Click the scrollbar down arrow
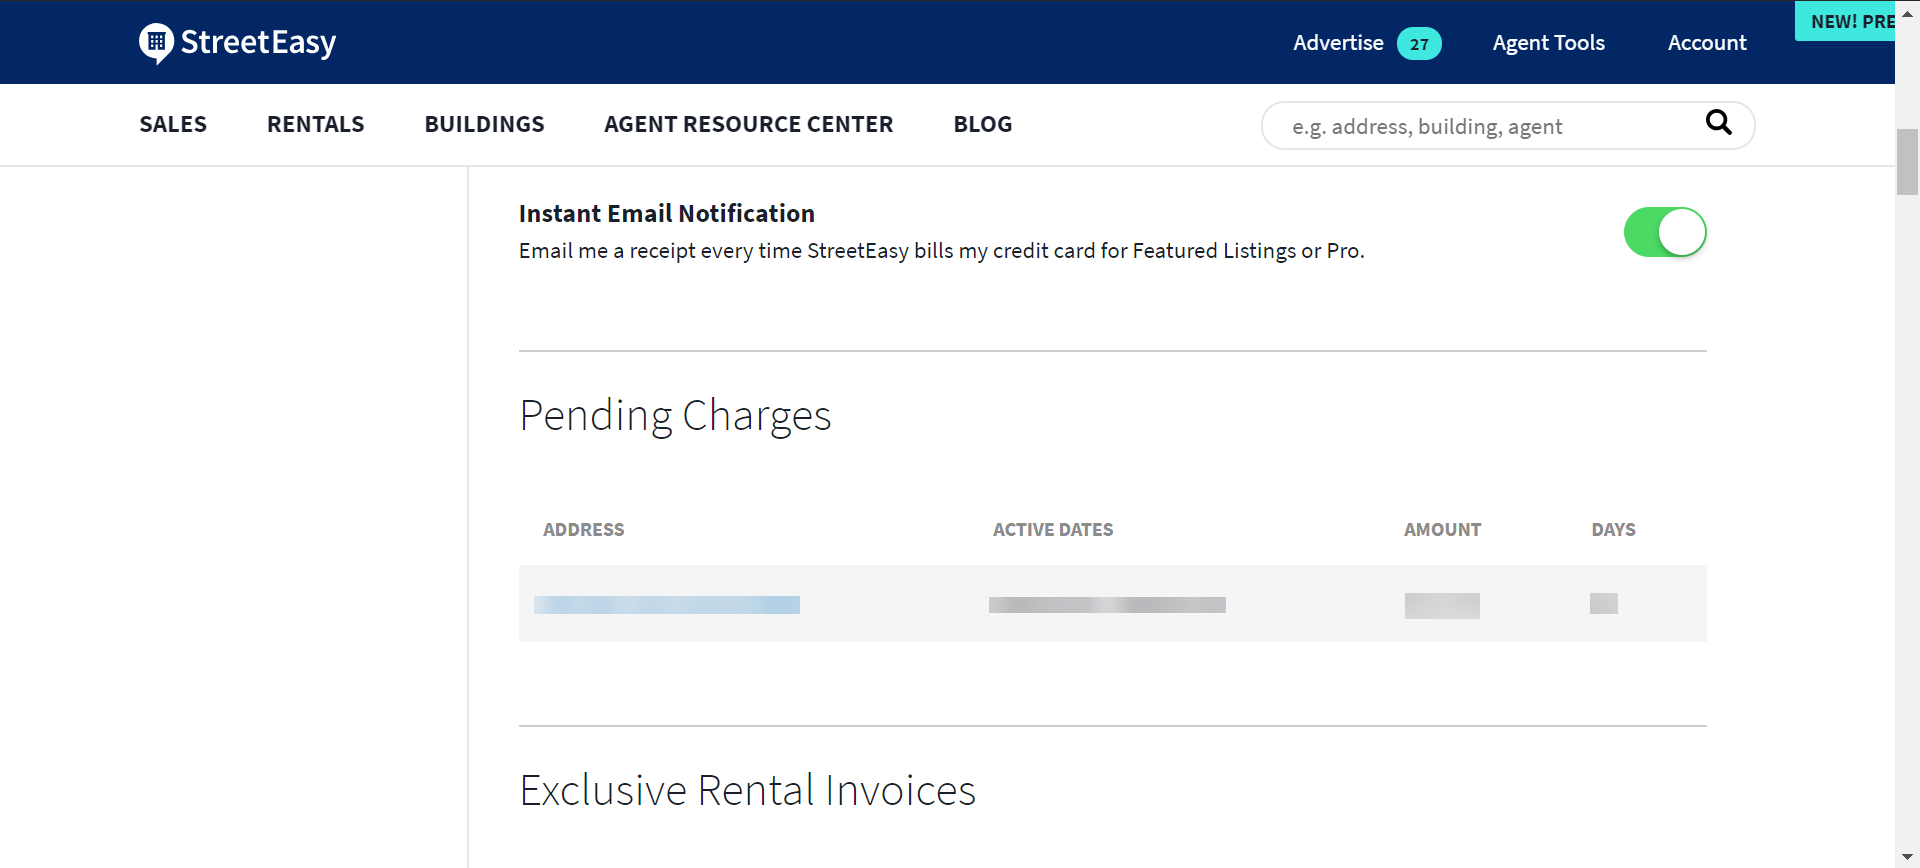1920x868 pixels. [1907, 858]
